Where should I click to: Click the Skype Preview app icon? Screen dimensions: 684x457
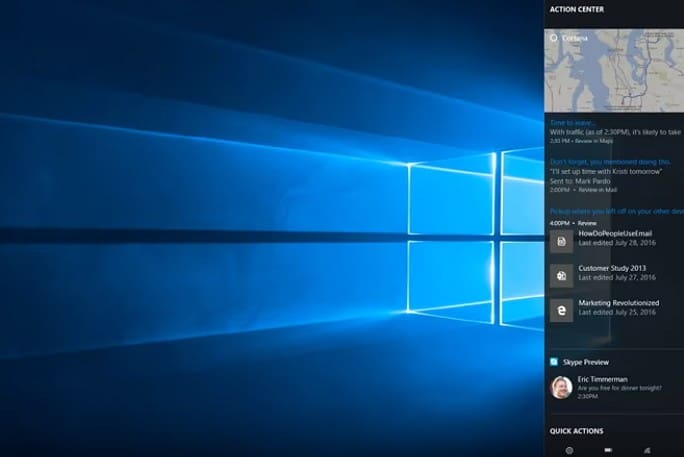pos(554,362)
